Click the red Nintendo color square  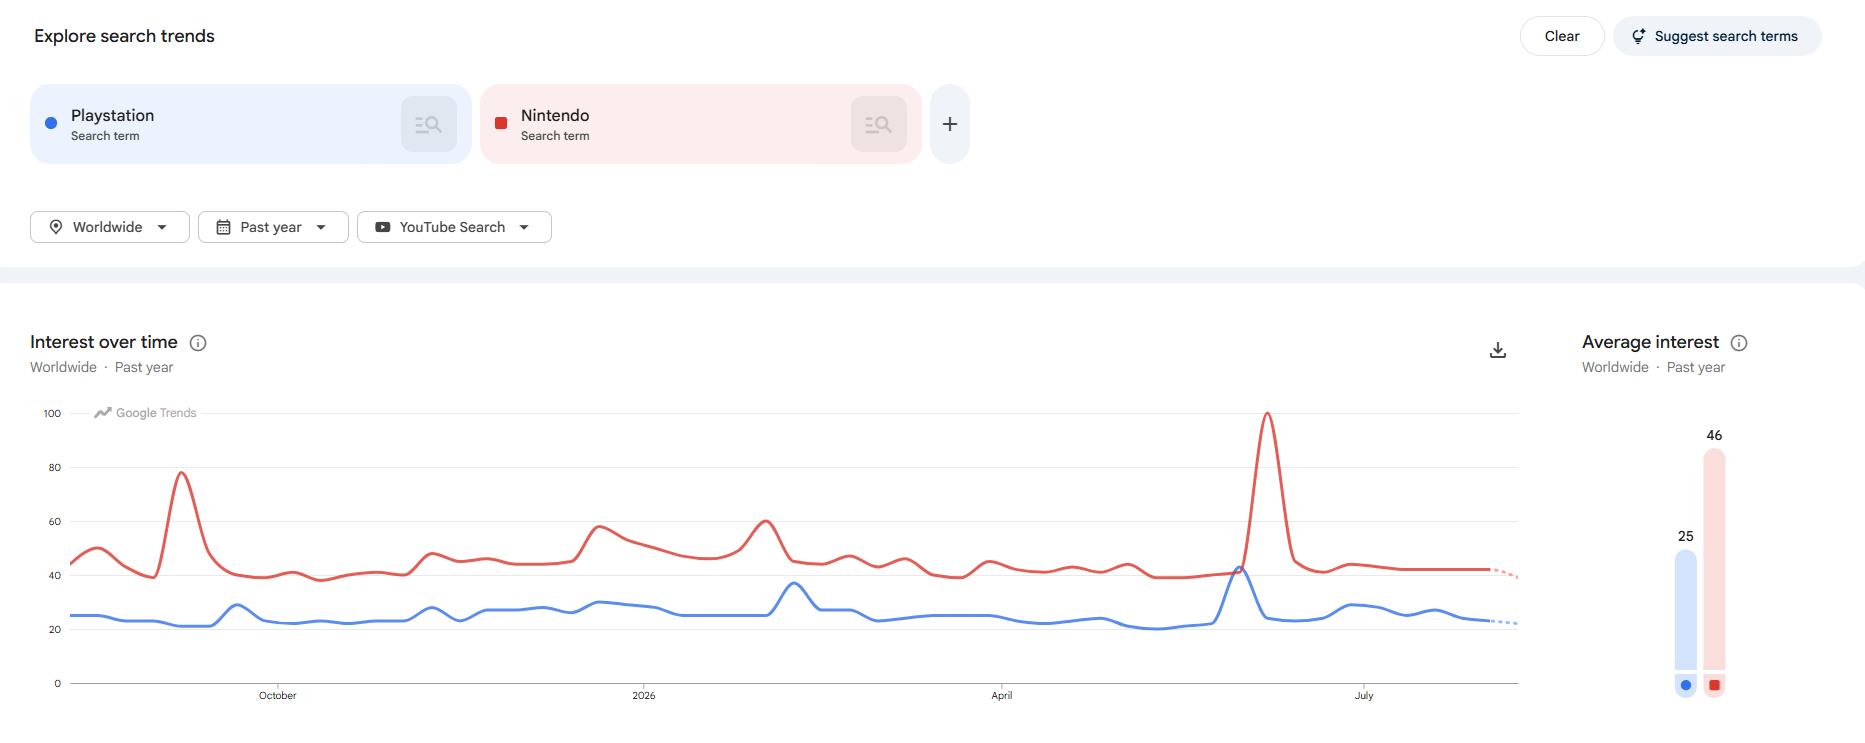[x=501, y=123]
